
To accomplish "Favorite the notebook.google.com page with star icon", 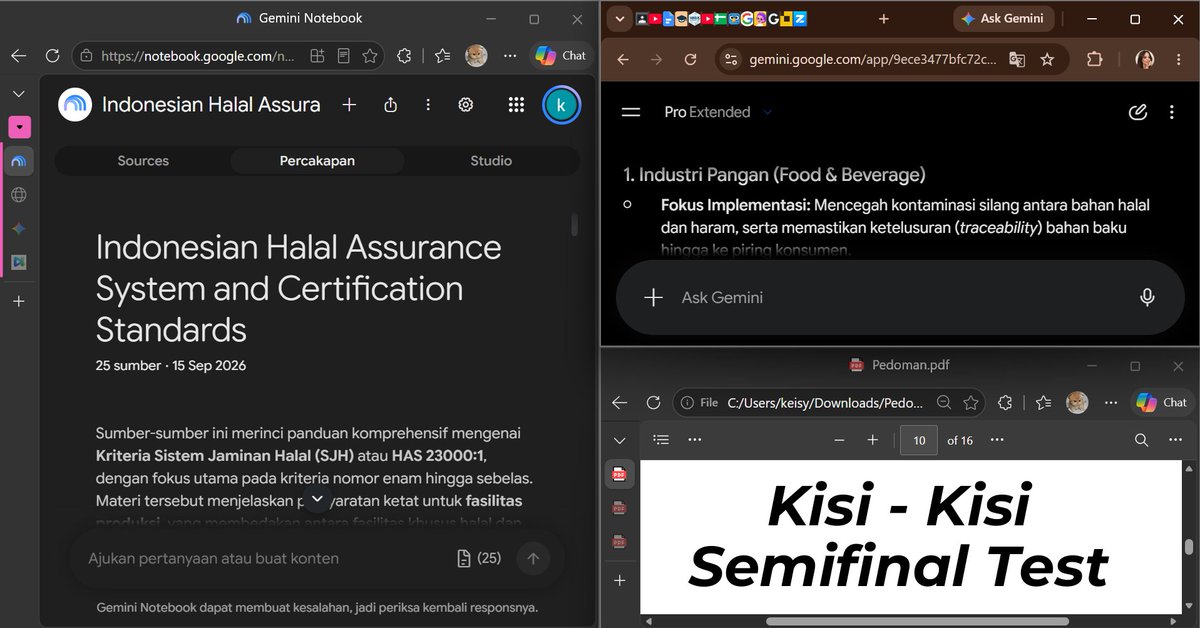I will click(370, 56).
